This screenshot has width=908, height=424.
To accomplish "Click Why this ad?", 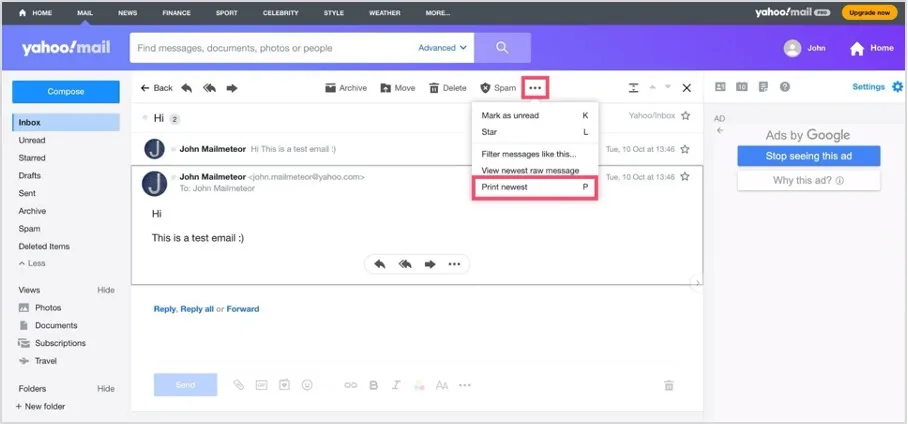I will click(808, 181).
